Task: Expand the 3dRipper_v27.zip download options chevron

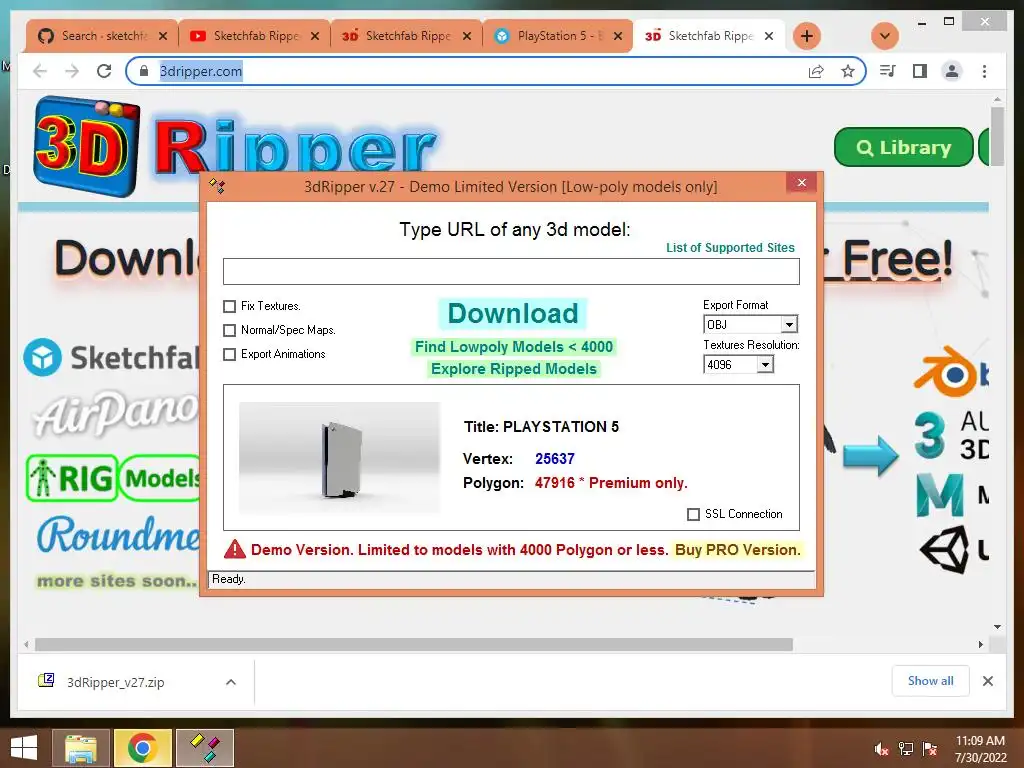Action: pyautogui.click(x=231, y=682)
